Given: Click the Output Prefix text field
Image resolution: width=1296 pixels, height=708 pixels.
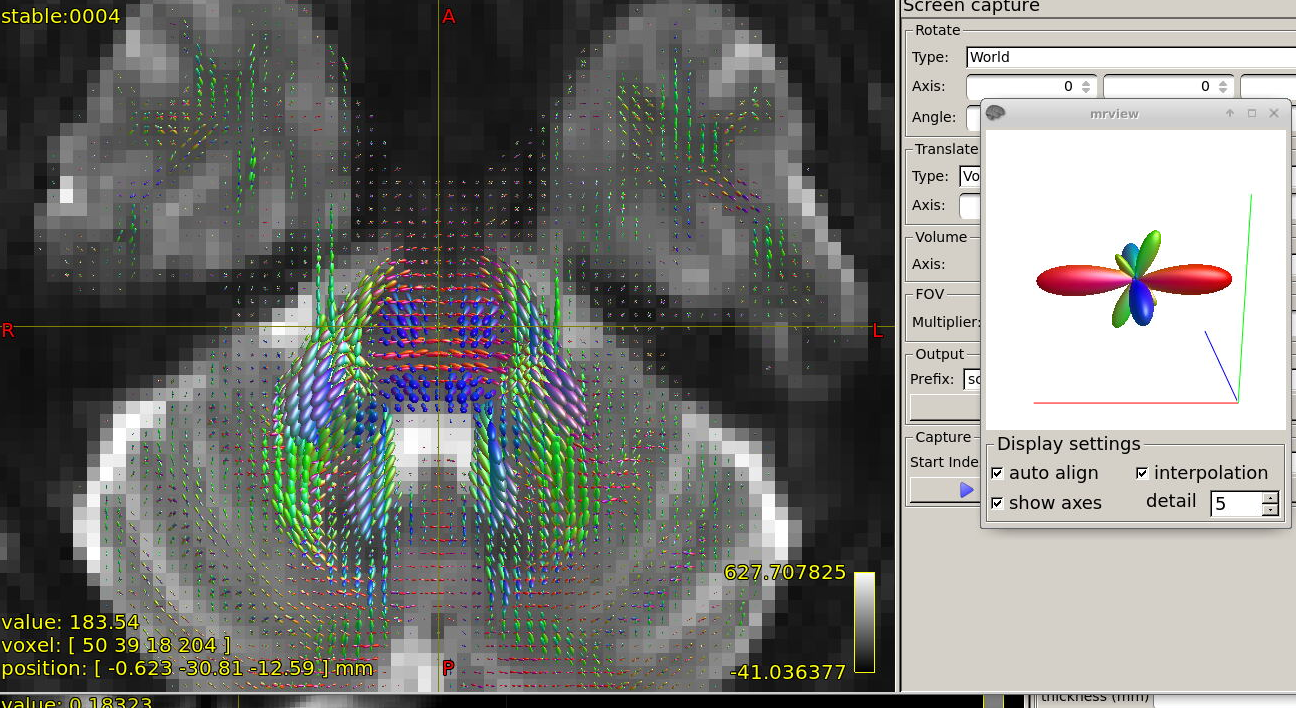Looking at the screenshot, I should coord(972,379).
